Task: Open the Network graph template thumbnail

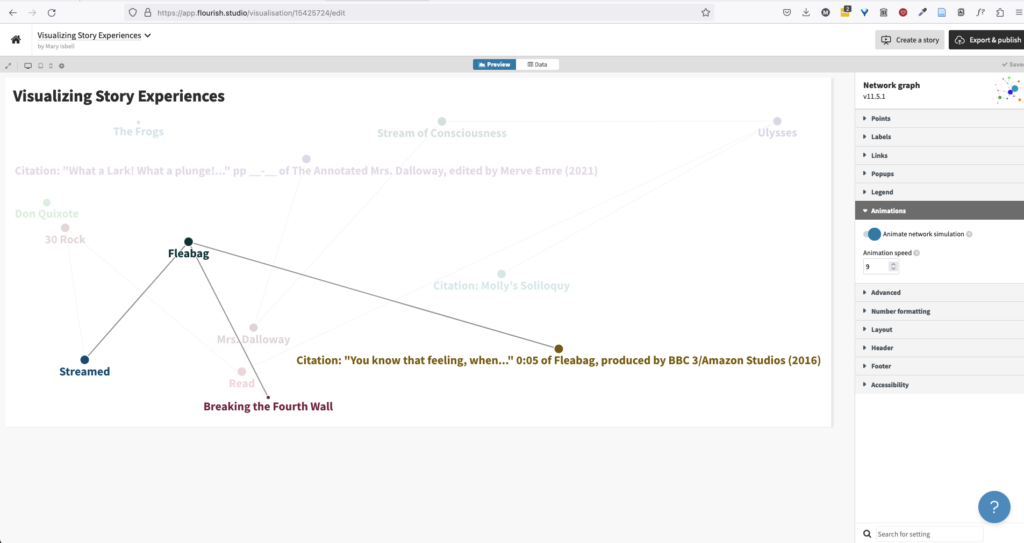Action: click(1008, 90)
